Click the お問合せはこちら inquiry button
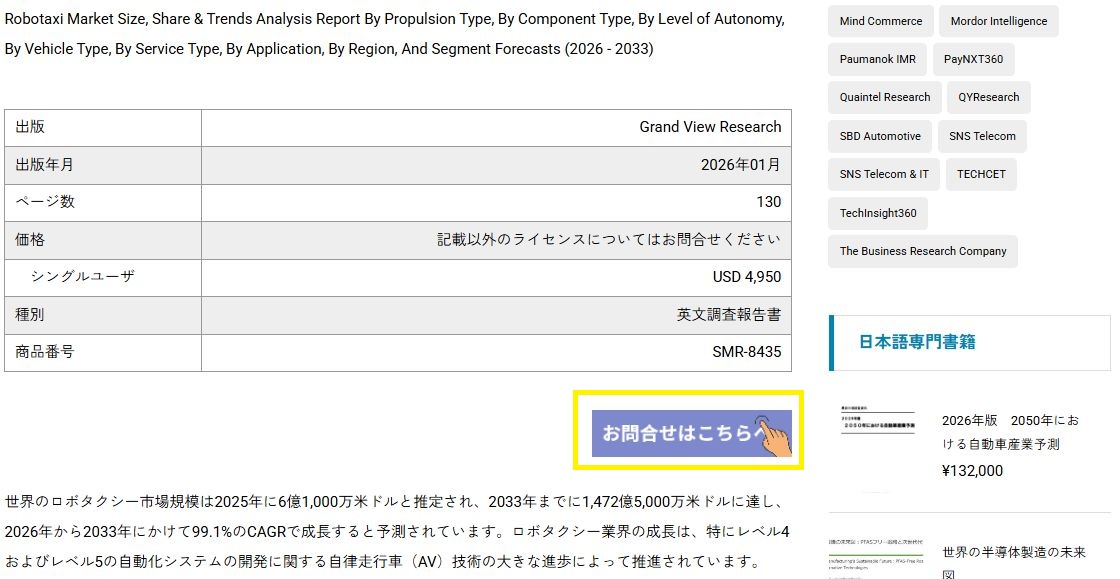The height and width of the screenshot is (579, 1120). [691, 433]
